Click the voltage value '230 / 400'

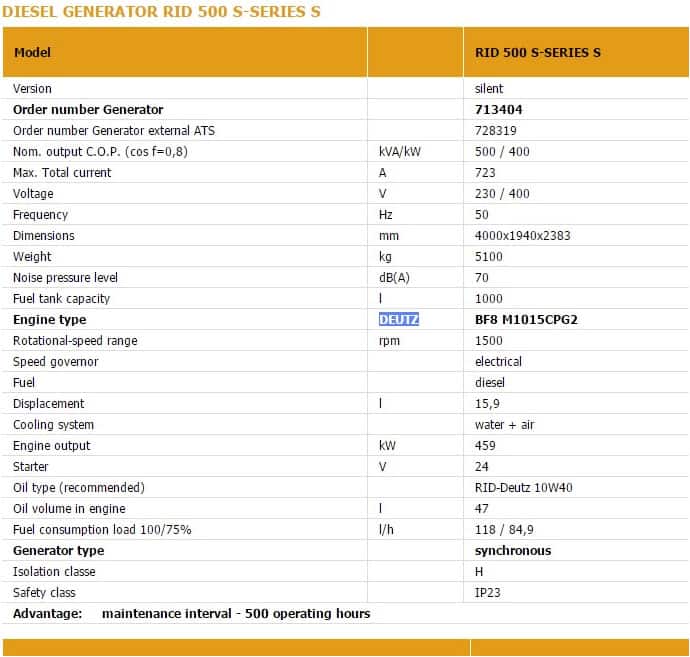pyautogui.click(x=502, y=194)
